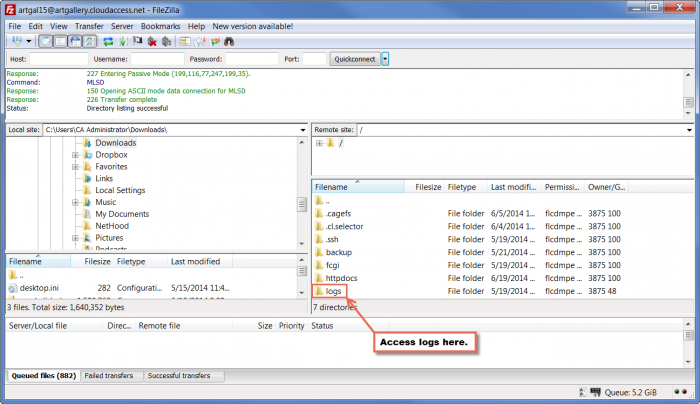The image size is (700, 404).
Task: Refresh file and folder lists
Action: 108,42
